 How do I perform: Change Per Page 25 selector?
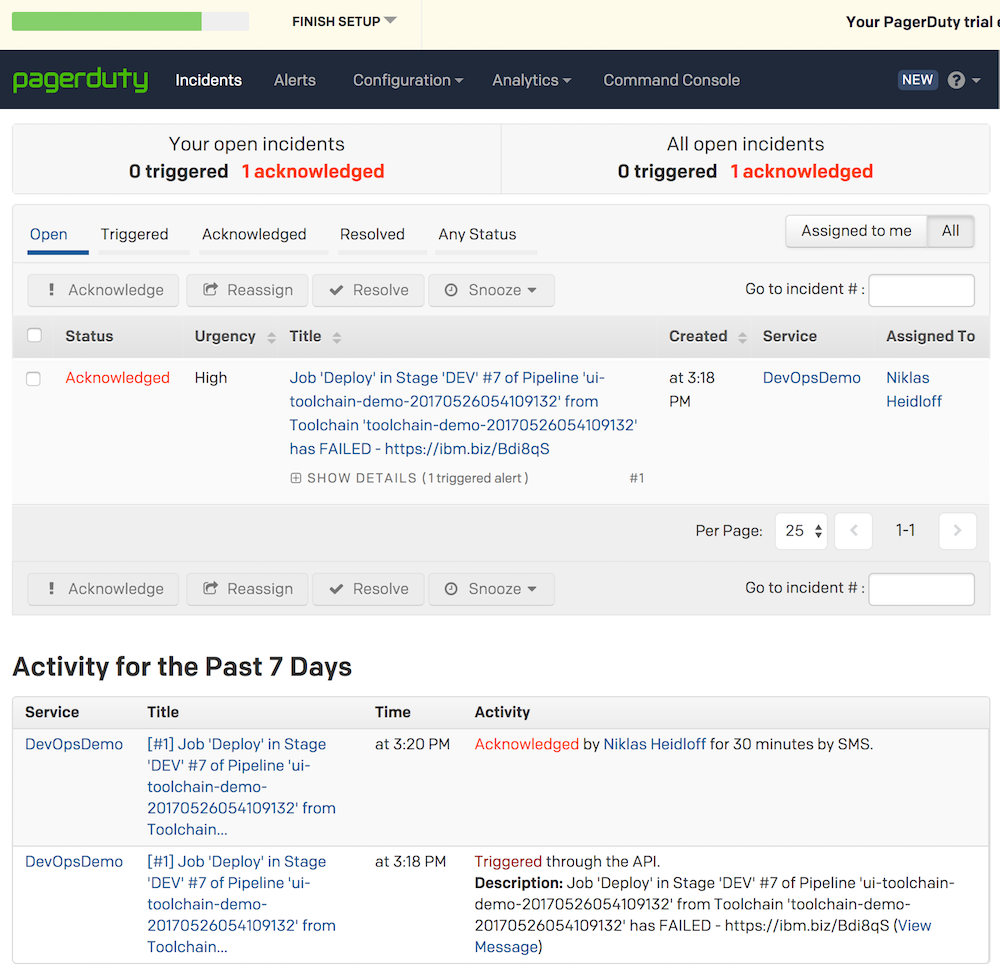point(801,531)
